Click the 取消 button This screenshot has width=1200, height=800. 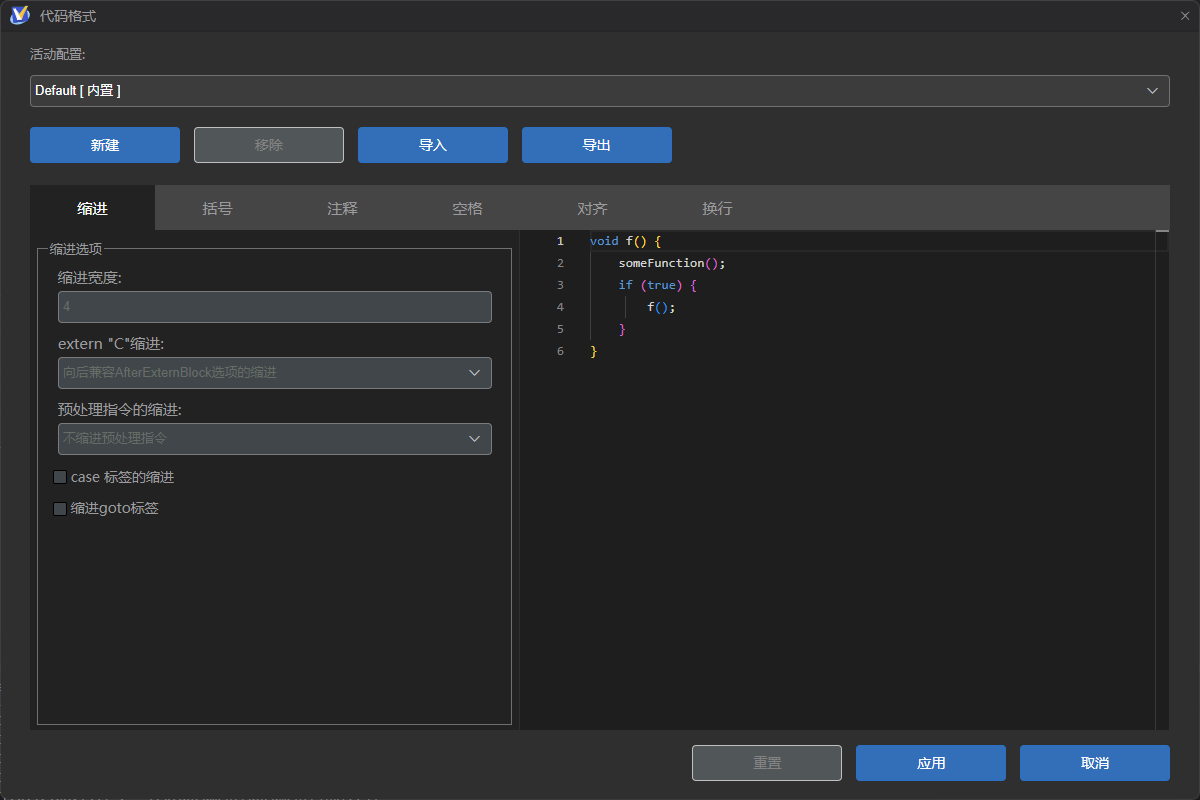pos(1095,763)
